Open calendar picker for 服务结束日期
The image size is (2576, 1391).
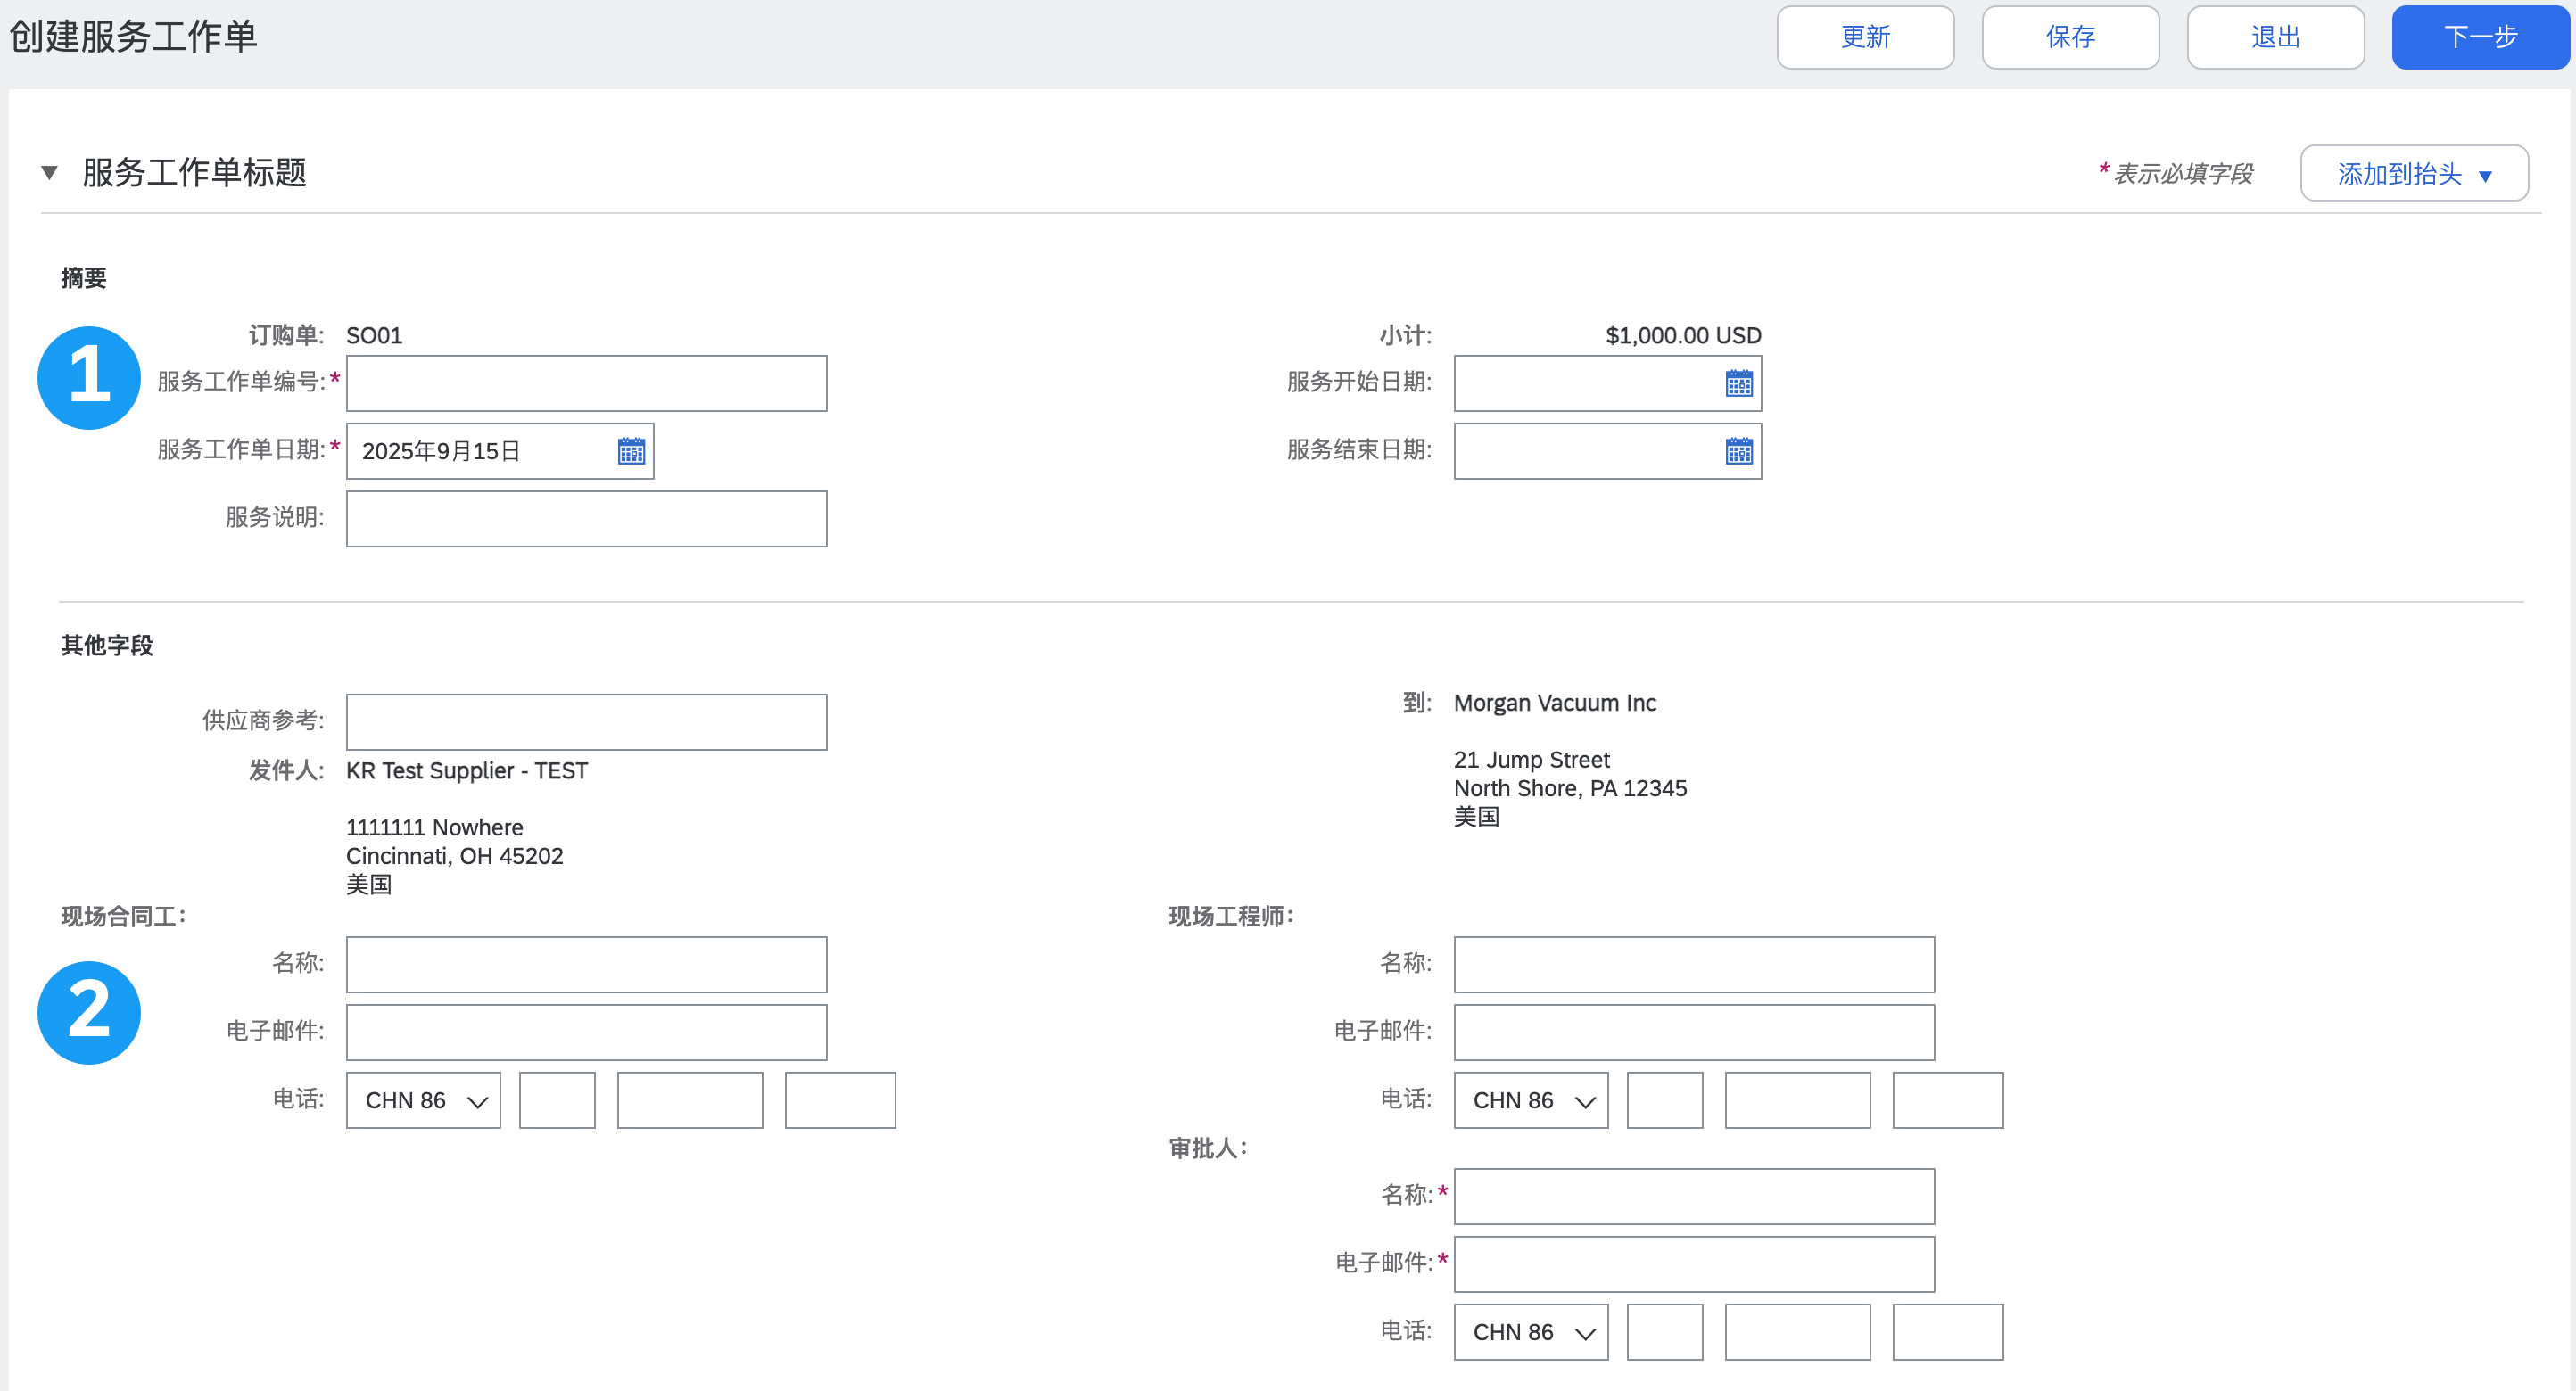(1738, 451)
